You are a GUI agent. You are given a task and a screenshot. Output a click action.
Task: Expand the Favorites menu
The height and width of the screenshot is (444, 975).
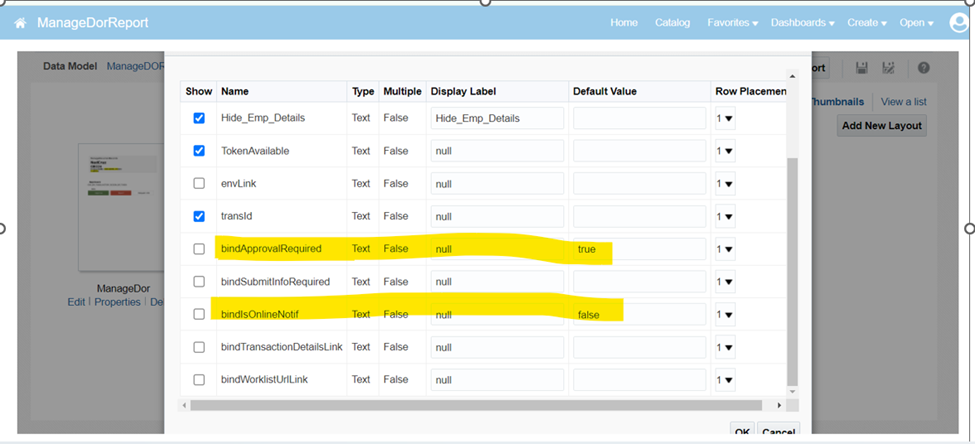coord(732,23)
